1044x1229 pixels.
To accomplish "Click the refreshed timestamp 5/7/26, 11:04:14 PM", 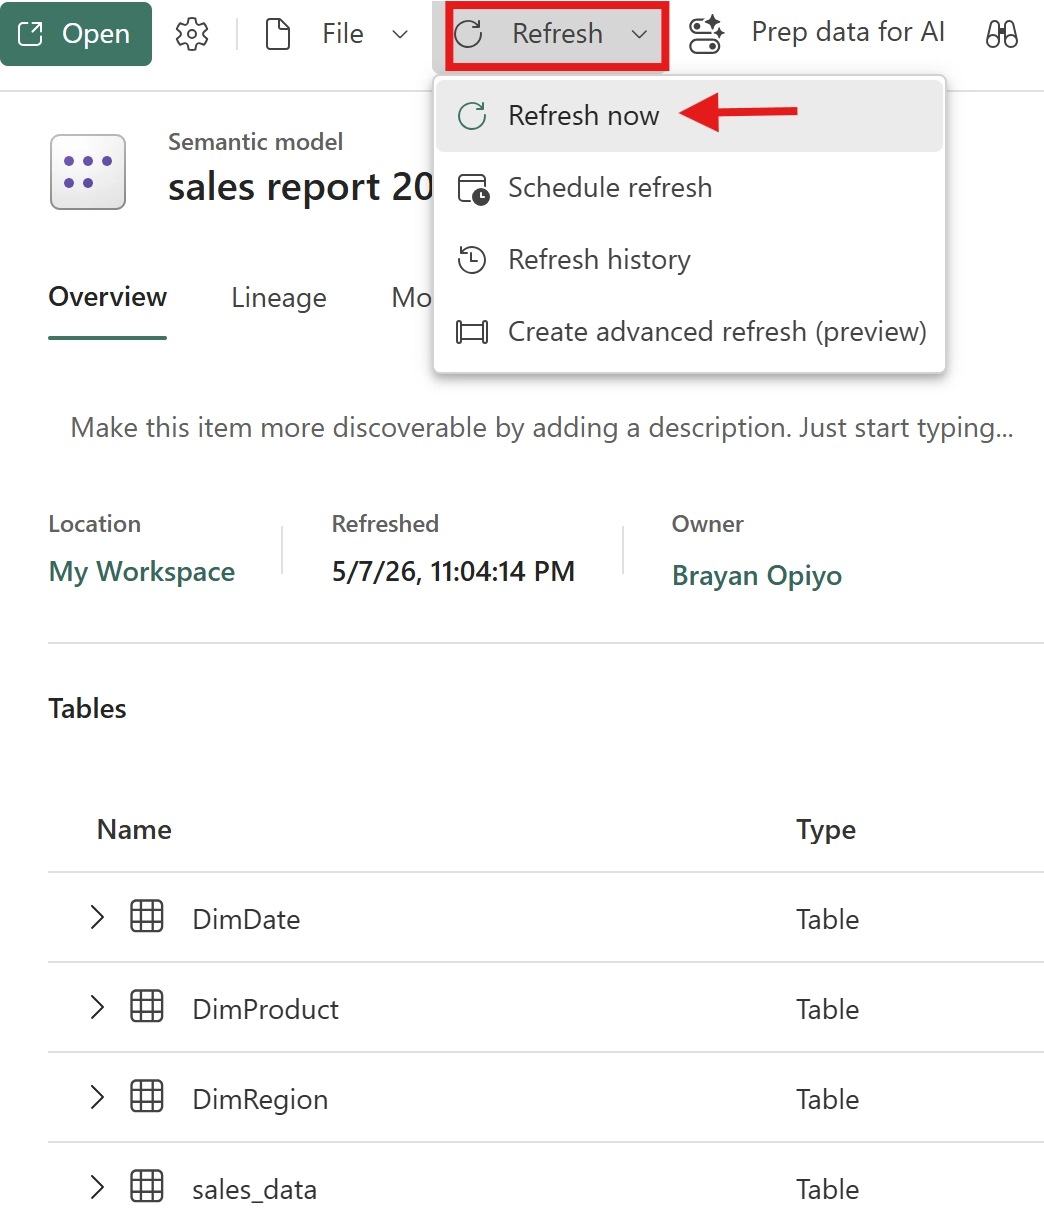I will pos(453,572).
